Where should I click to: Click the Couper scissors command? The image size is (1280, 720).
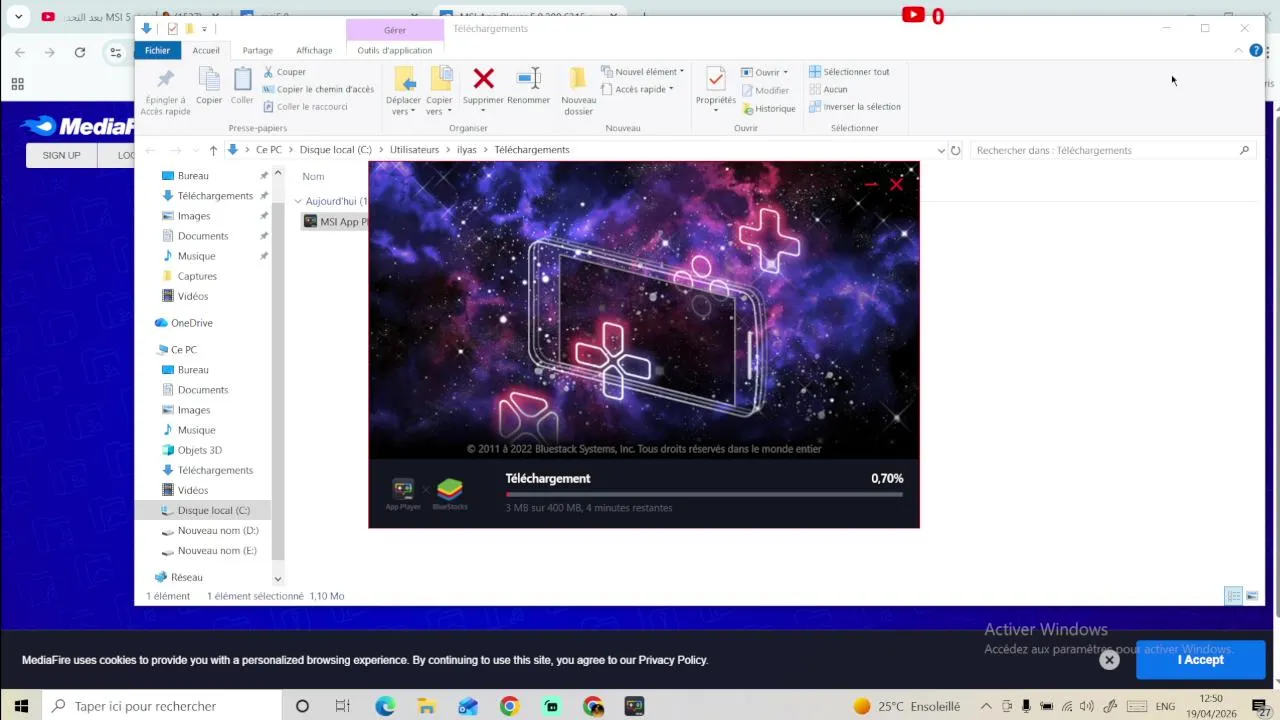(x=284, y=72)
